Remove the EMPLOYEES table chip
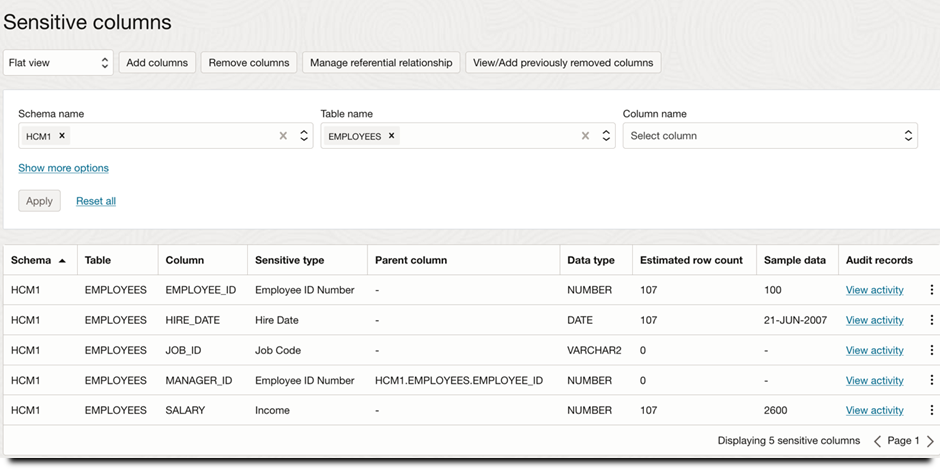 coord(391,136)
